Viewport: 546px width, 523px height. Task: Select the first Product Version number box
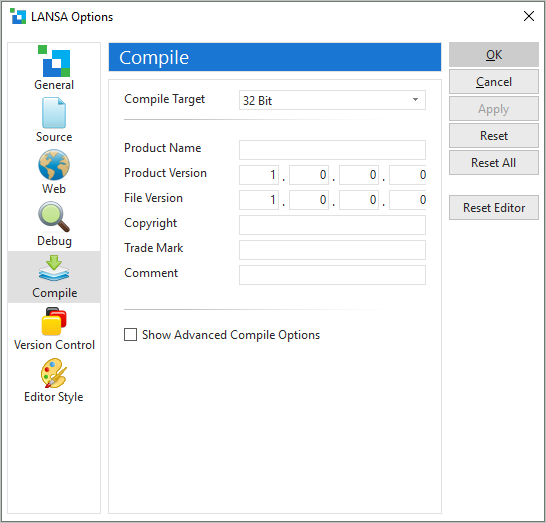tap(259, 175)
